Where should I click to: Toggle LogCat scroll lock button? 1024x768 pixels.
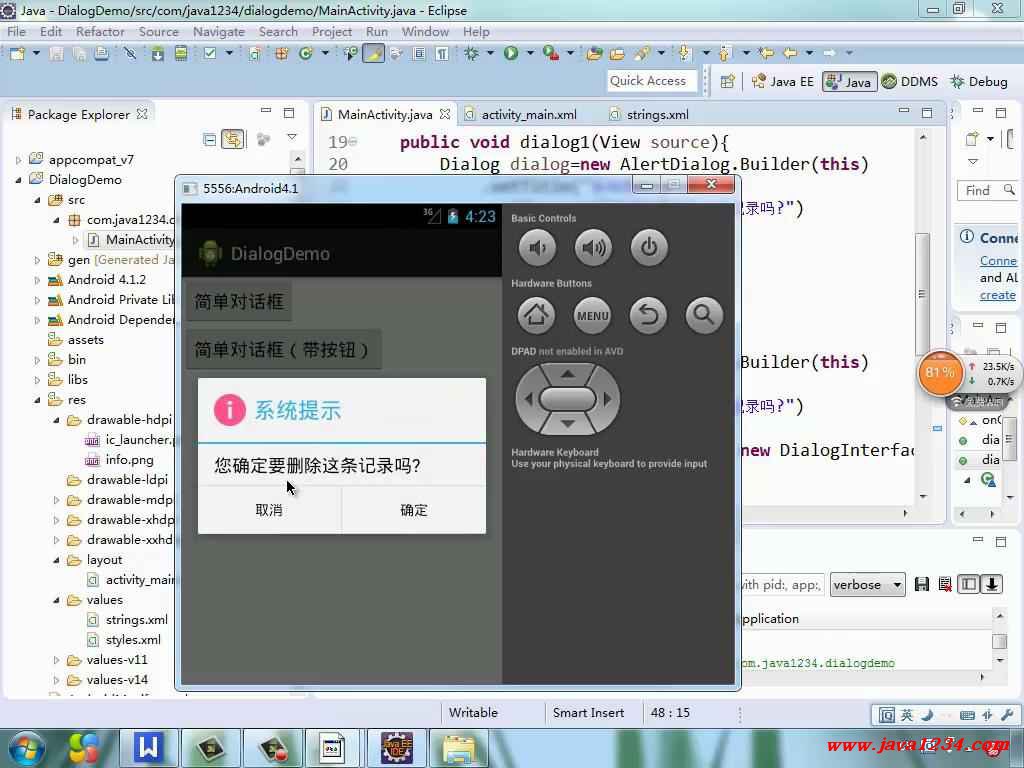(991, 584)
